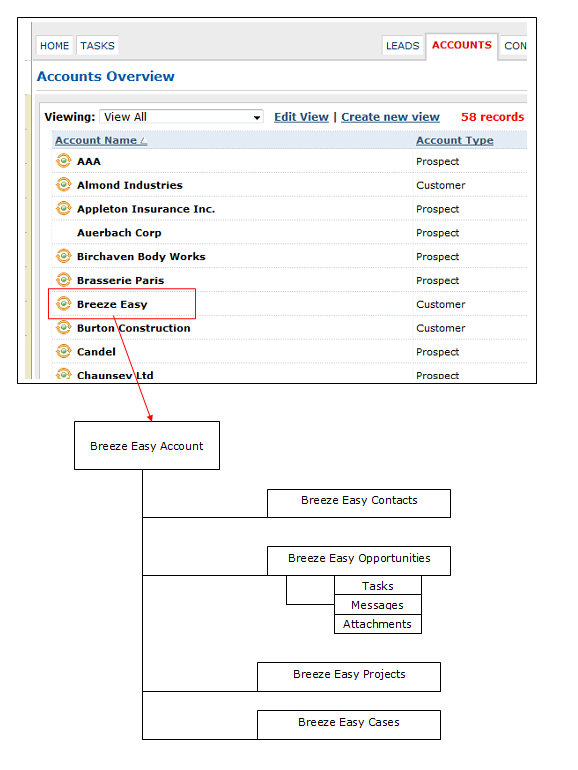The image size is (578, 770).
Task: Click the Create new view link
Action: pyautogui.click(x=390, y=117)
